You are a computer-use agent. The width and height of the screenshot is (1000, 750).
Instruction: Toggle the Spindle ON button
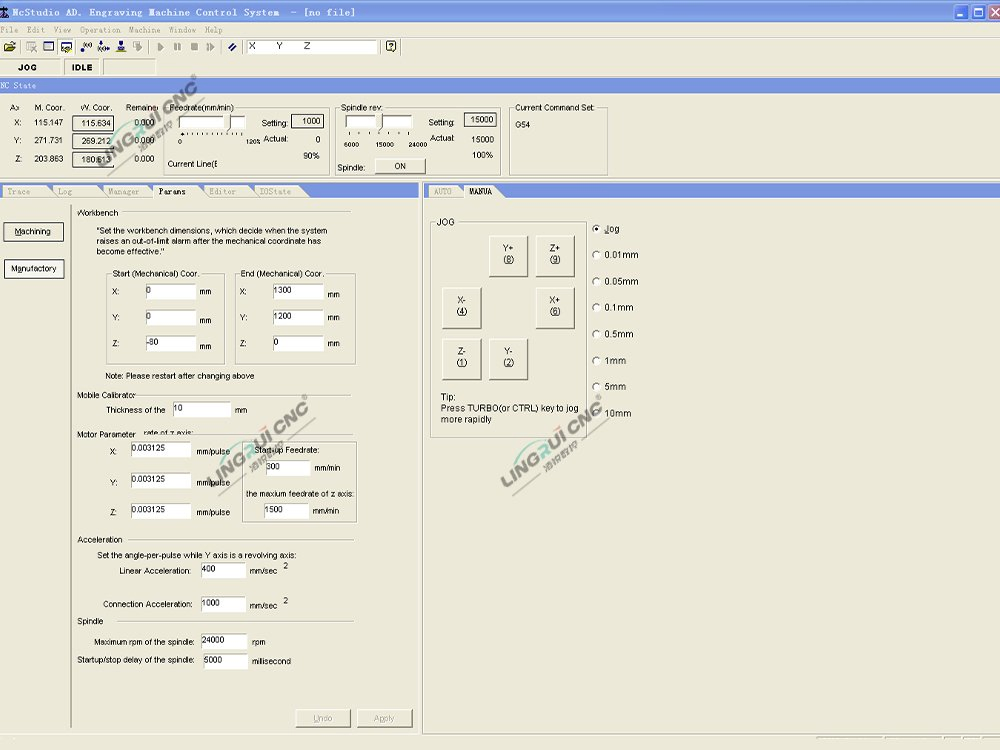[400, 167]
